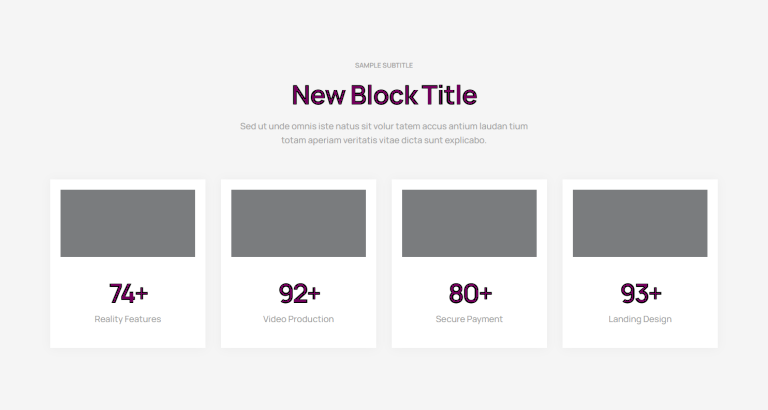Open the Landing Design card image
The image size is (768, 410).
click(x=640, y=223)
